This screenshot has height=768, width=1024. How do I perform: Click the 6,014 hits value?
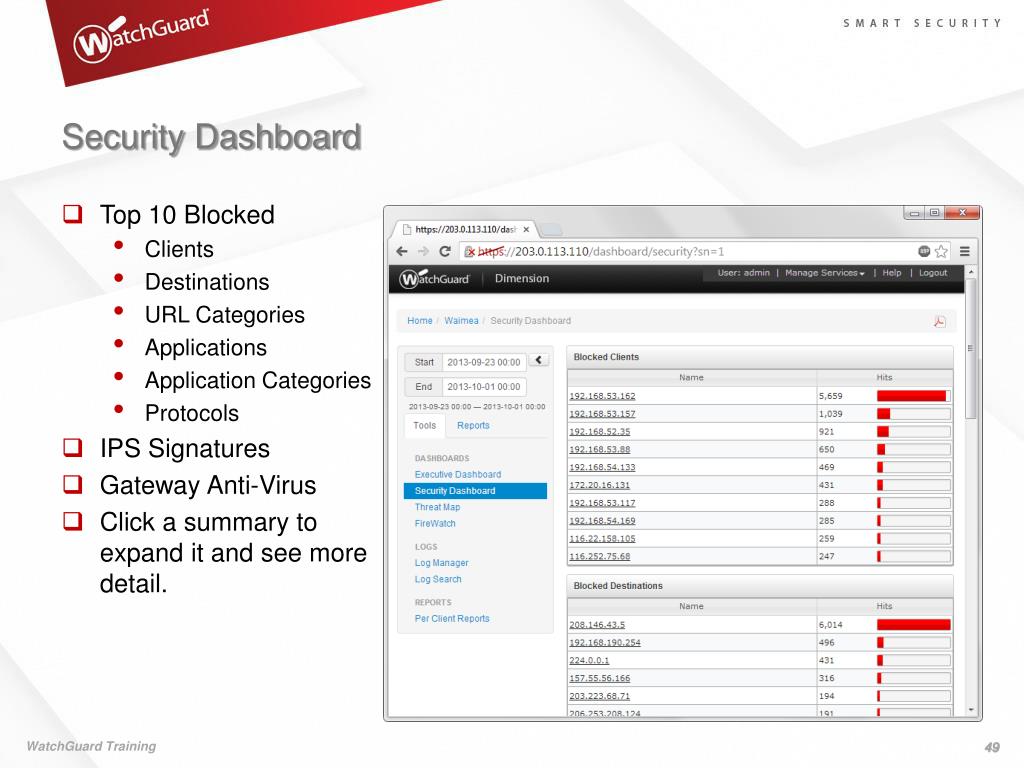point(830,625)
